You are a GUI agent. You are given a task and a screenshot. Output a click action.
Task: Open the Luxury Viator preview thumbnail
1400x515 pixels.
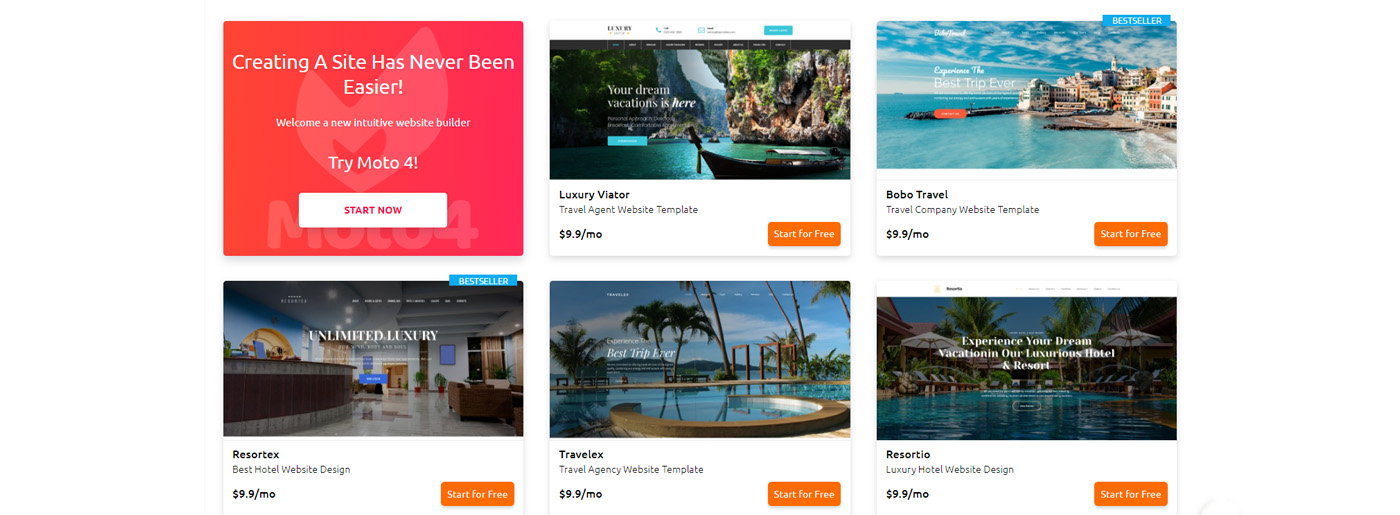point(700,100)
